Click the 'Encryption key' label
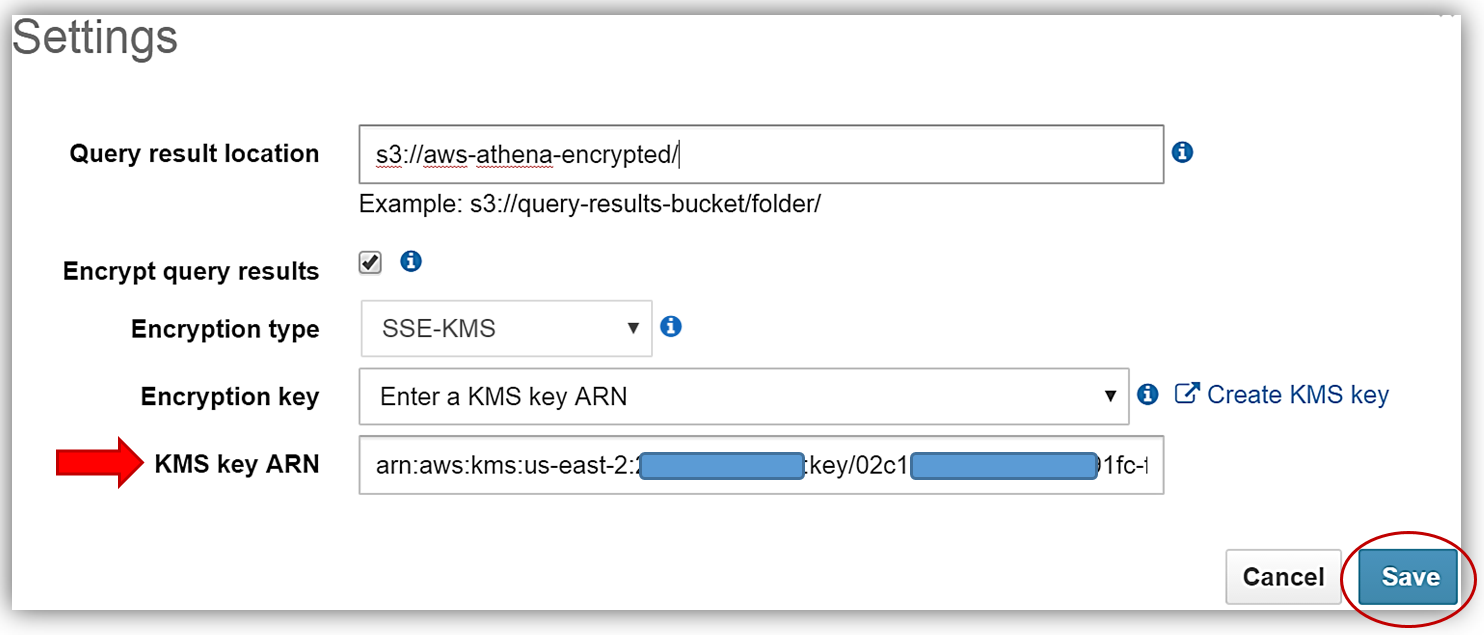Screen dimensions: 1484x635 pyautogui.click(x=229, y=397)
